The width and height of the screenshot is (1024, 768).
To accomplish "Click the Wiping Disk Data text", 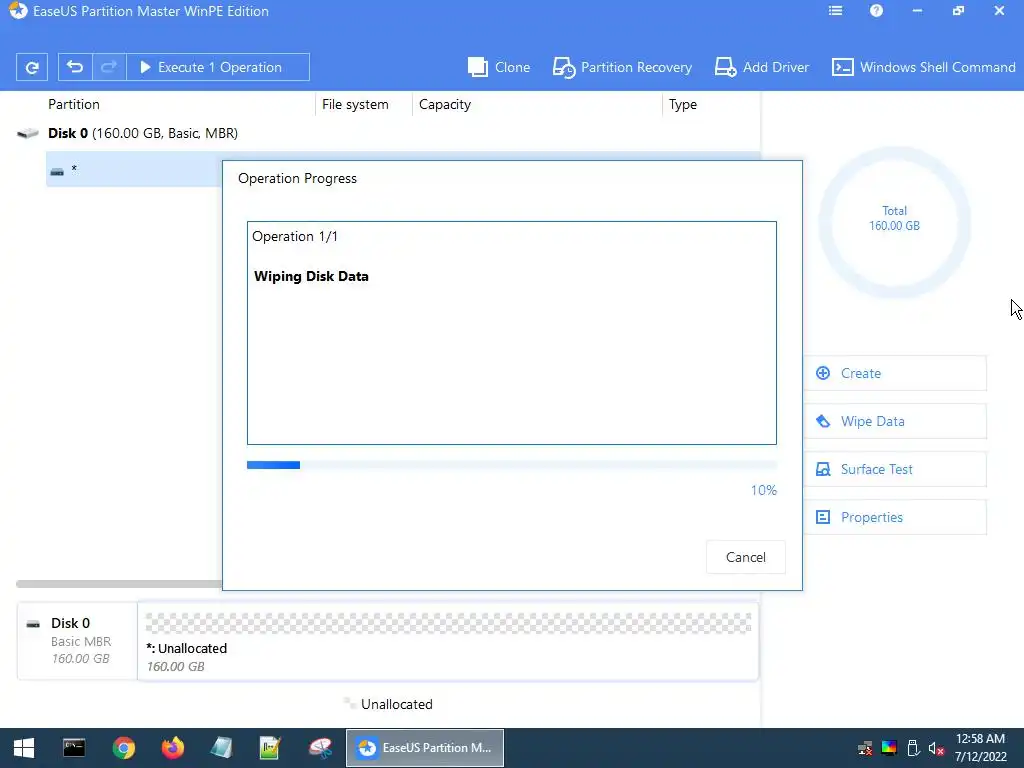I will pos(312,276).
